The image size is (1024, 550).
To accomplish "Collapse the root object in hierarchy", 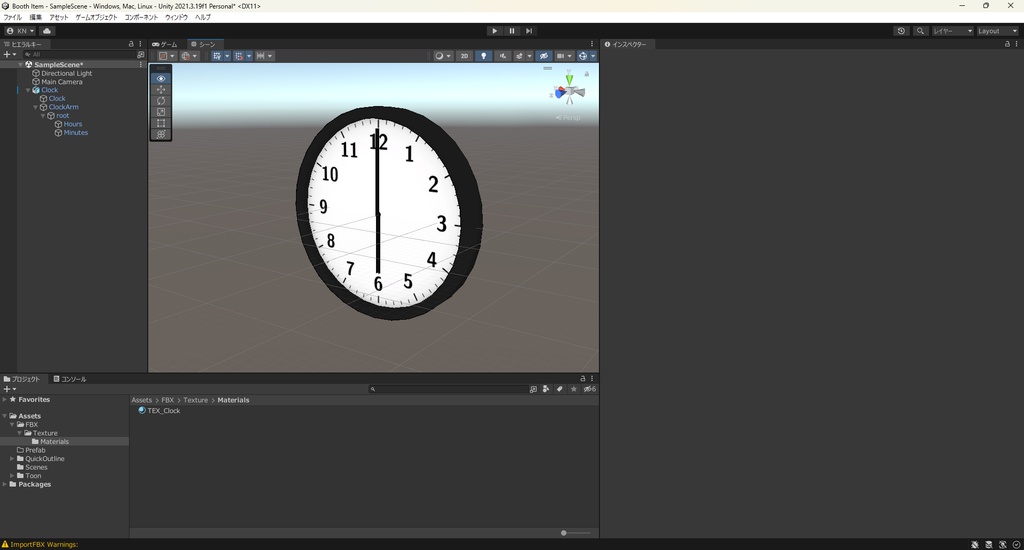I will tap(43, 116).
